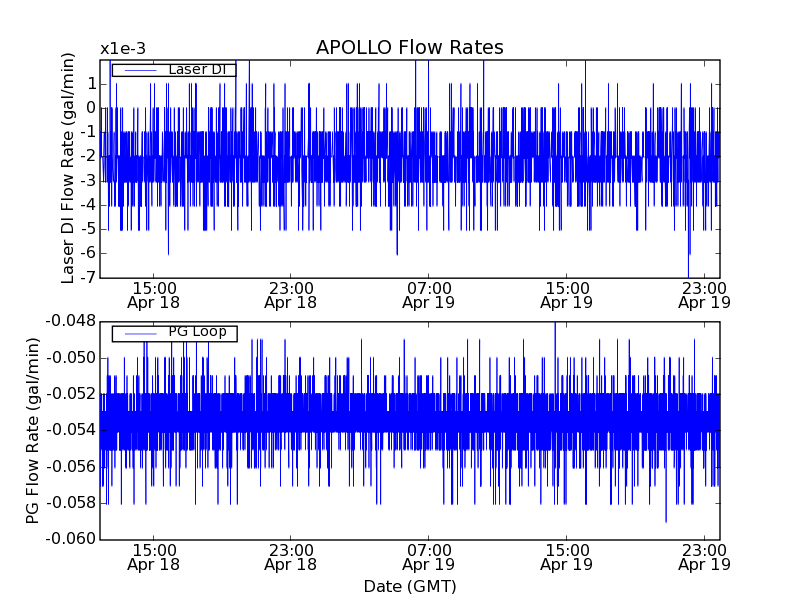Click "07:00 Apr 19" under the PG Loop plot

[x=429, y=558]
